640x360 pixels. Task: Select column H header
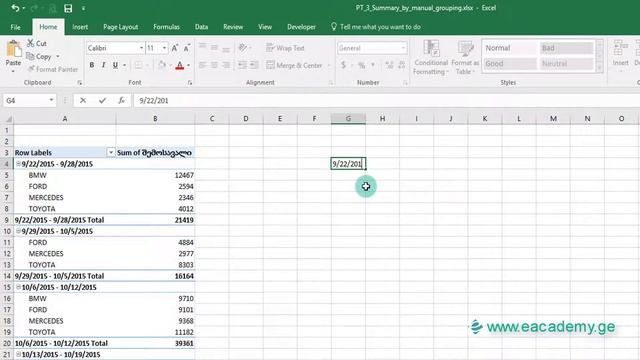(382, 119)
